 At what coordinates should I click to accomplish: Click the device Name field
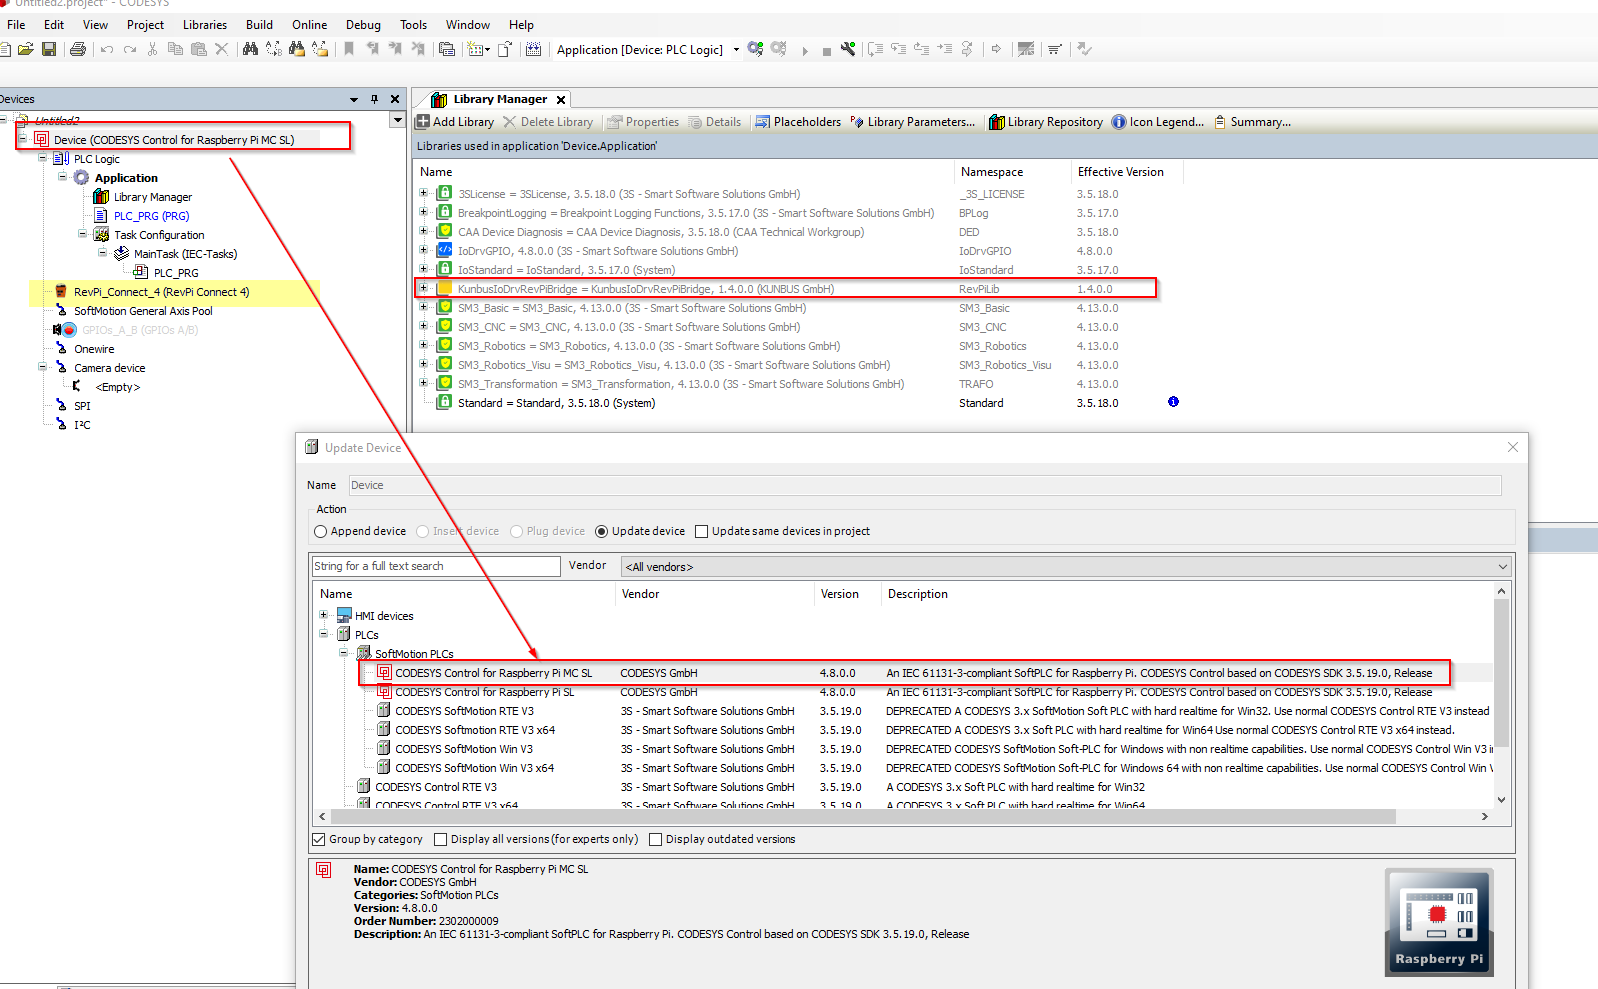924,485
